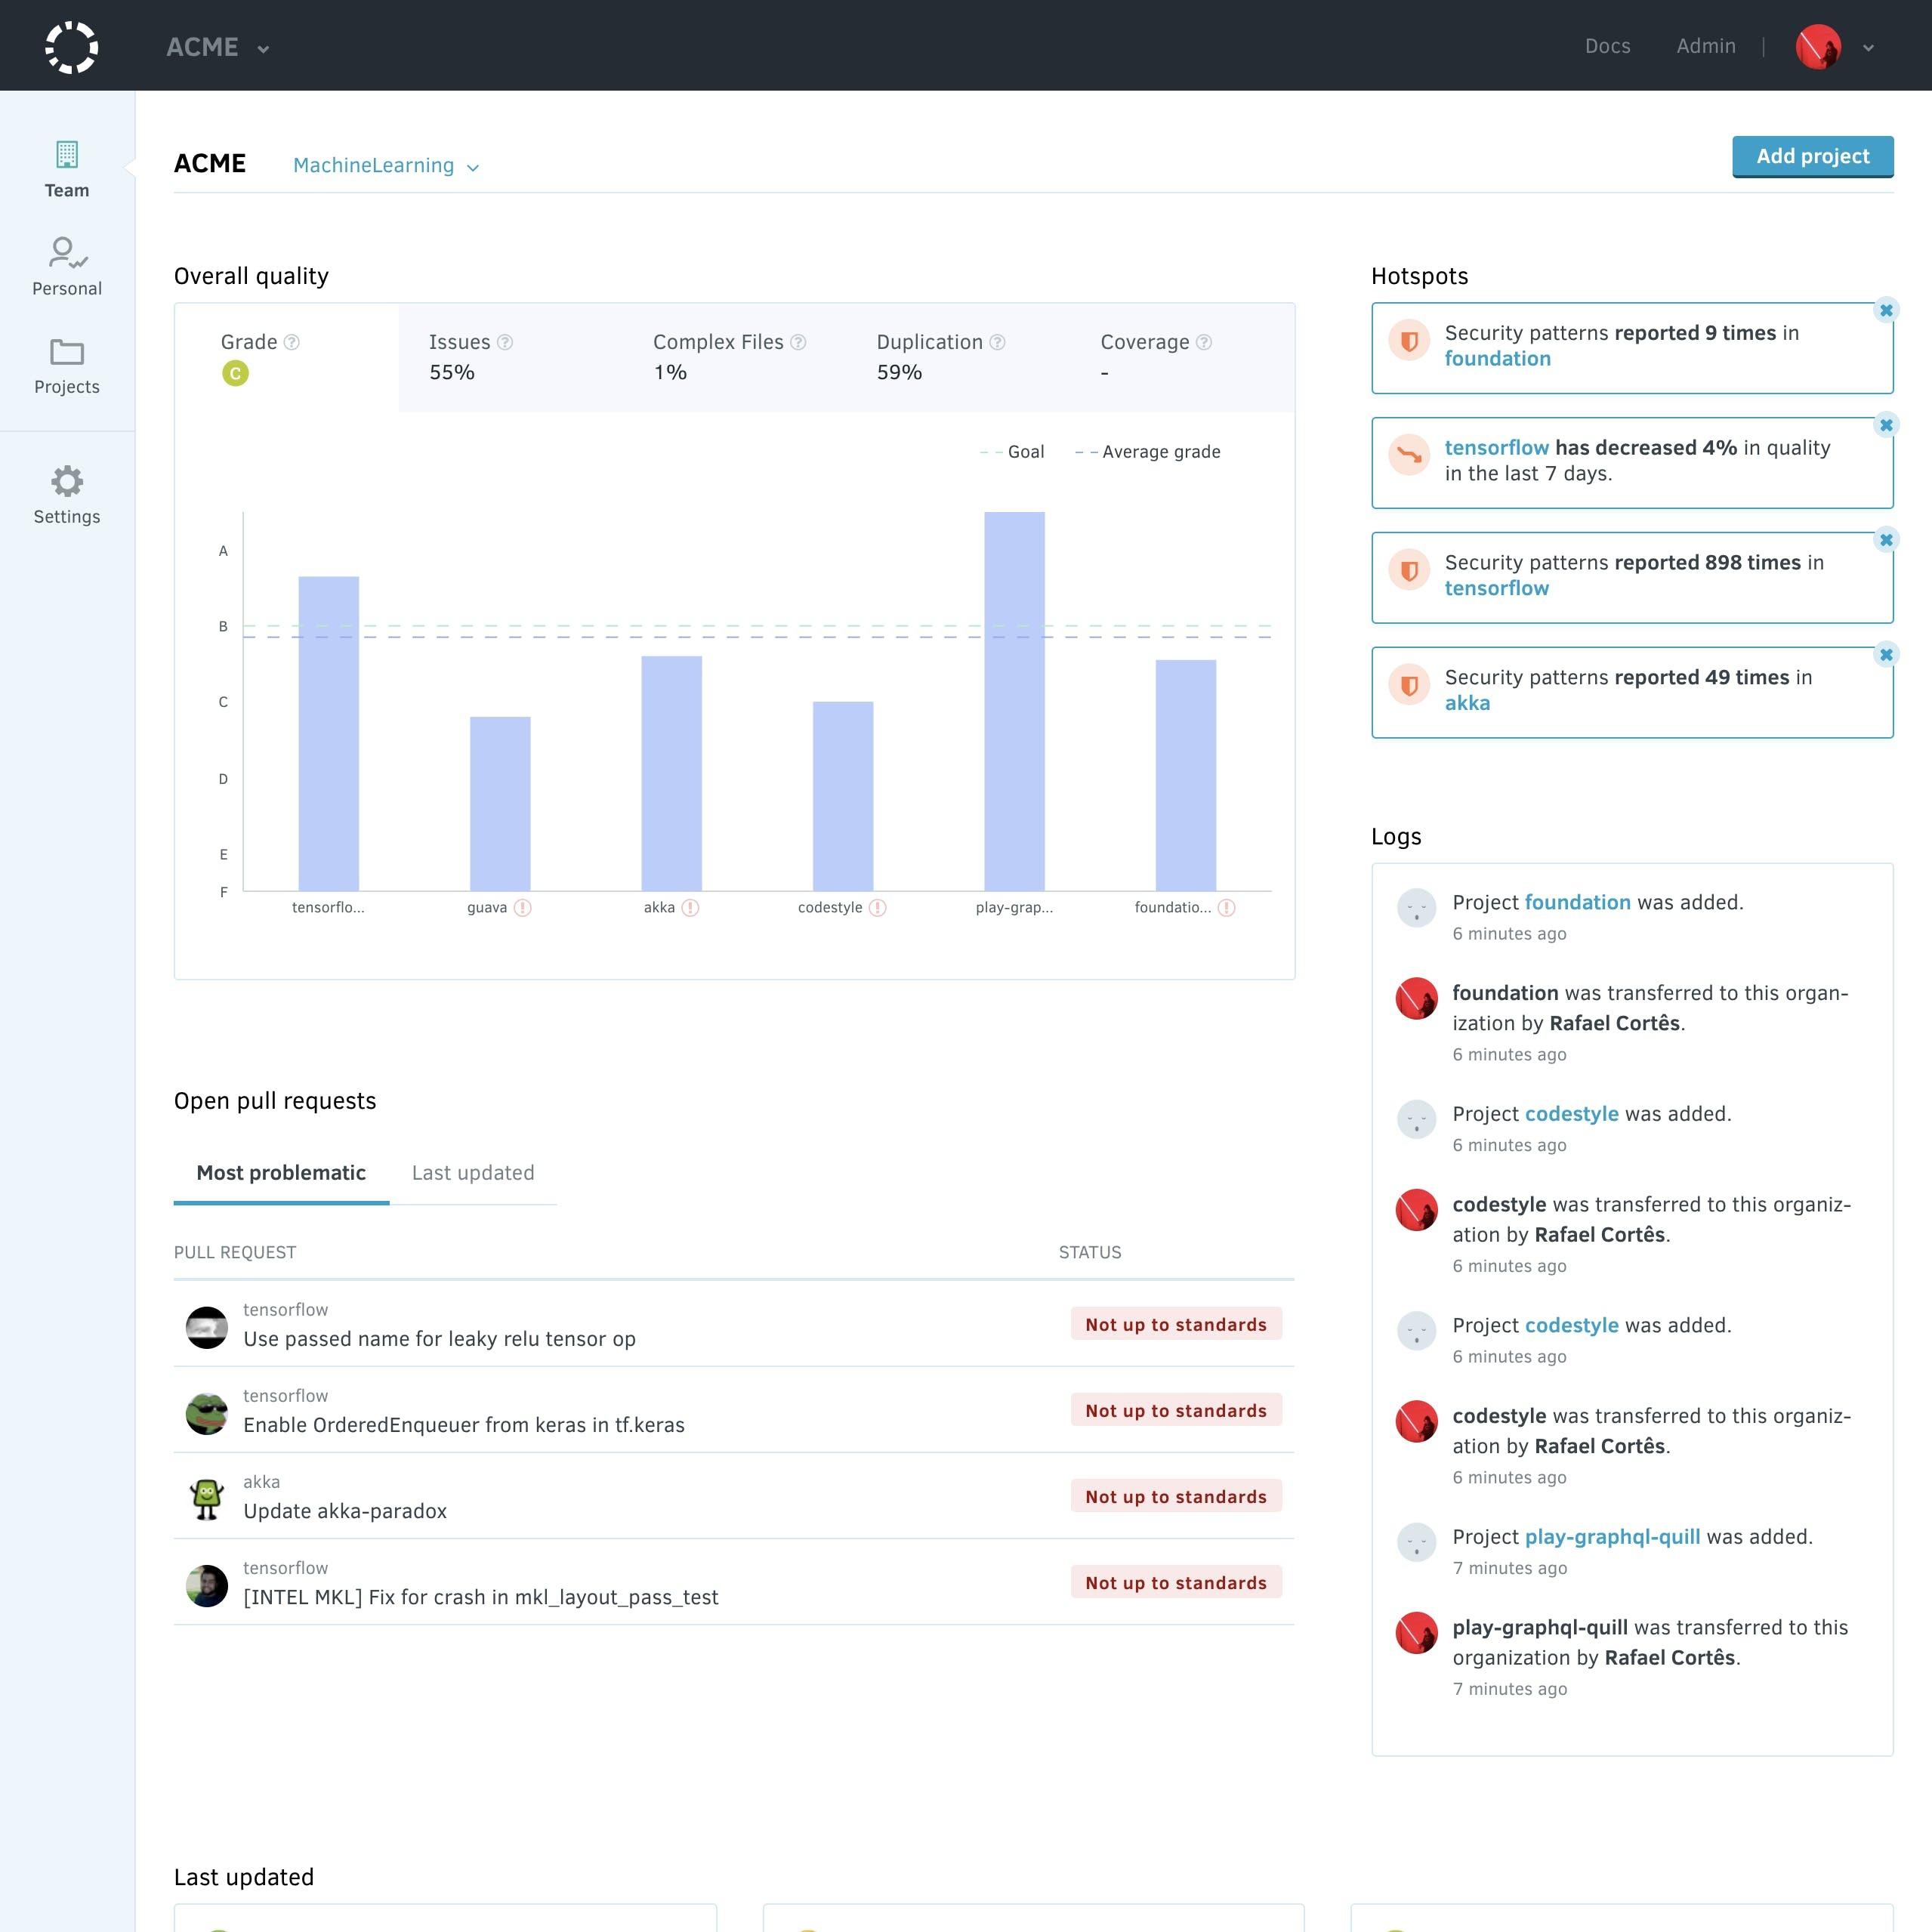This screenshot has width=1932, height=1932.
Task: Open the MachineLearning team dropdown
Action: tap(386, 166)
